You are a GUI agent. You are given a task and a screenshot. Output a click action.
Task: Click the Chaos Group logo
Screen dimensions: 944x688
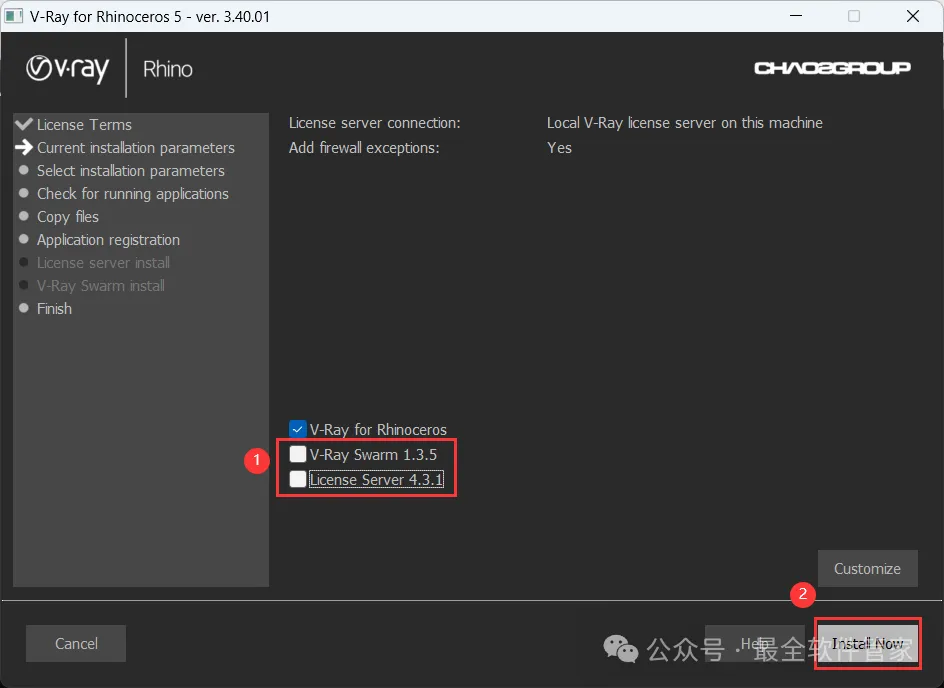832,68
